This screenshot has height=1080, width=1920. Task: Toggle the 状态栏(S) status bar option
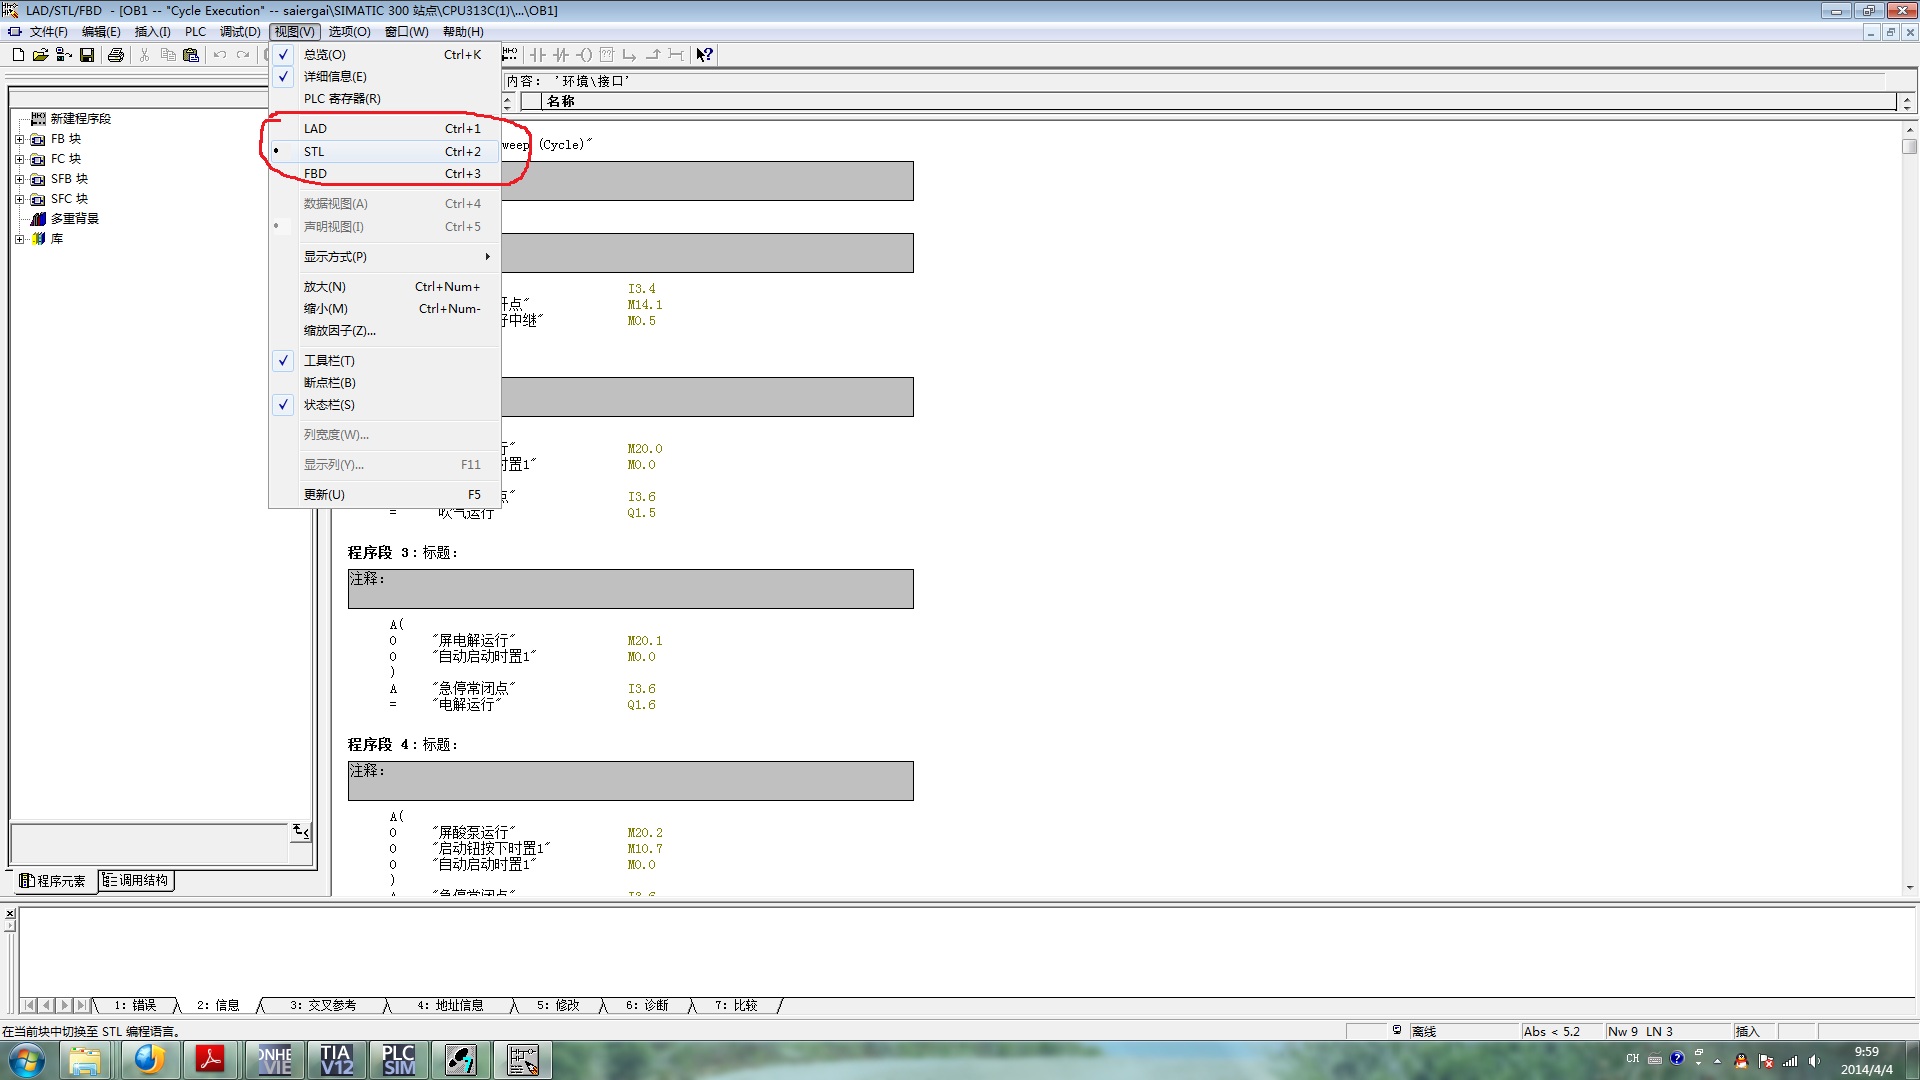pos(329,405)
